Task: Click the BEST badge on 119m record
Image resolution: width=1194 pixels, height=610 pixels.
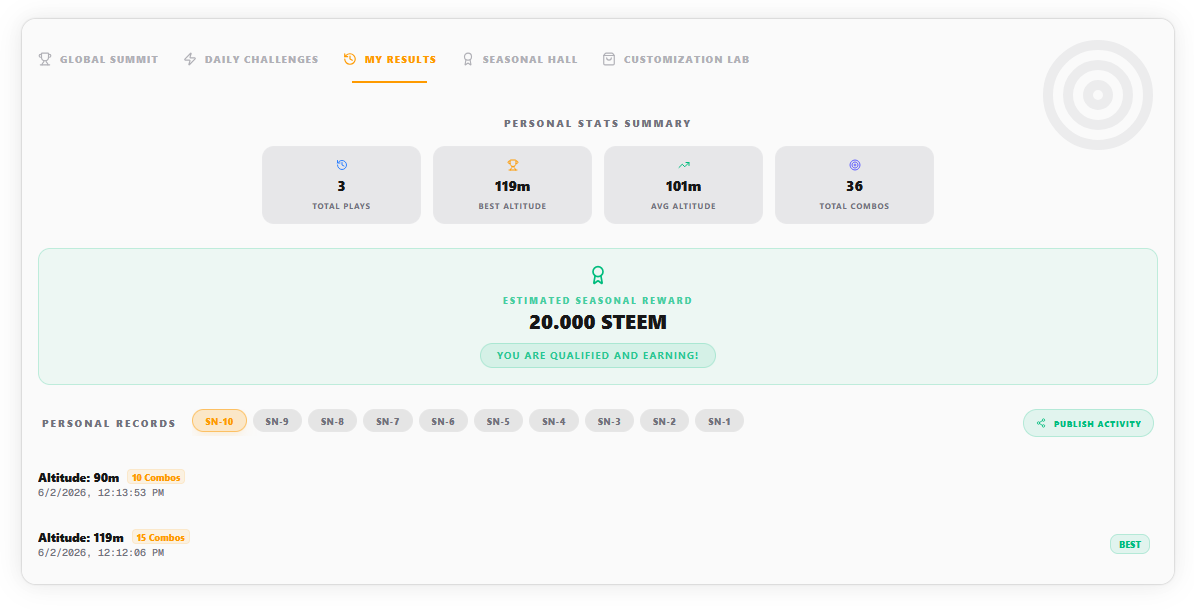Action: [1130, 545]
